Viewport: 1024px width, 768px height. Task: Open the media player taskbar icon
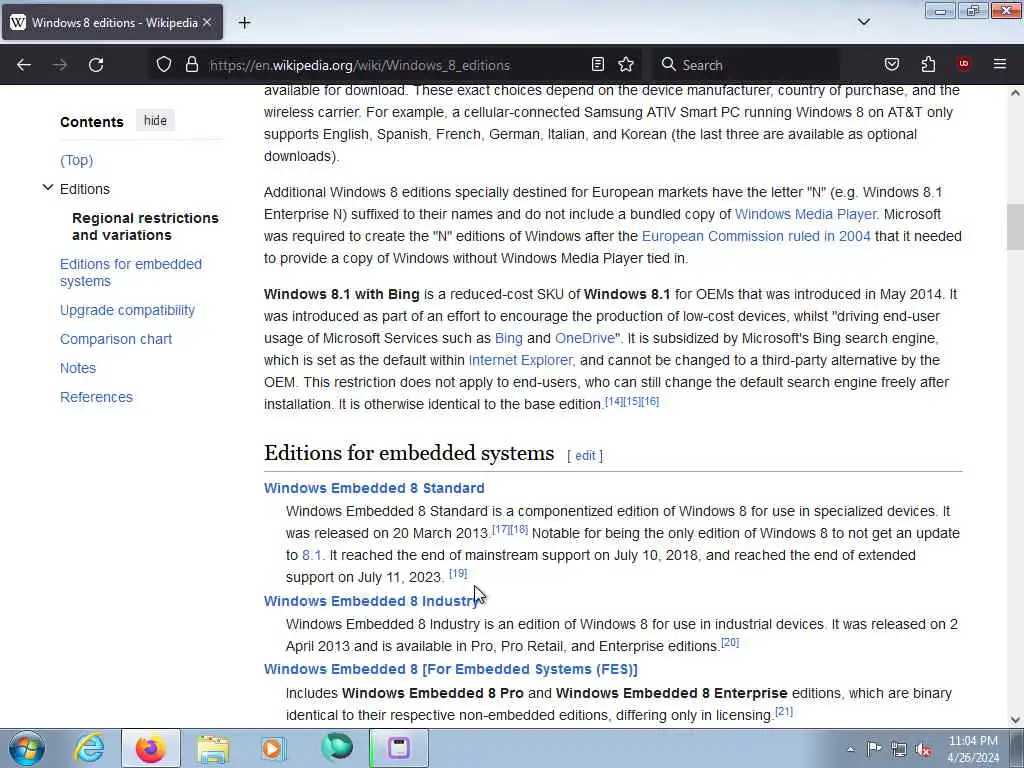tap(273, 748)
